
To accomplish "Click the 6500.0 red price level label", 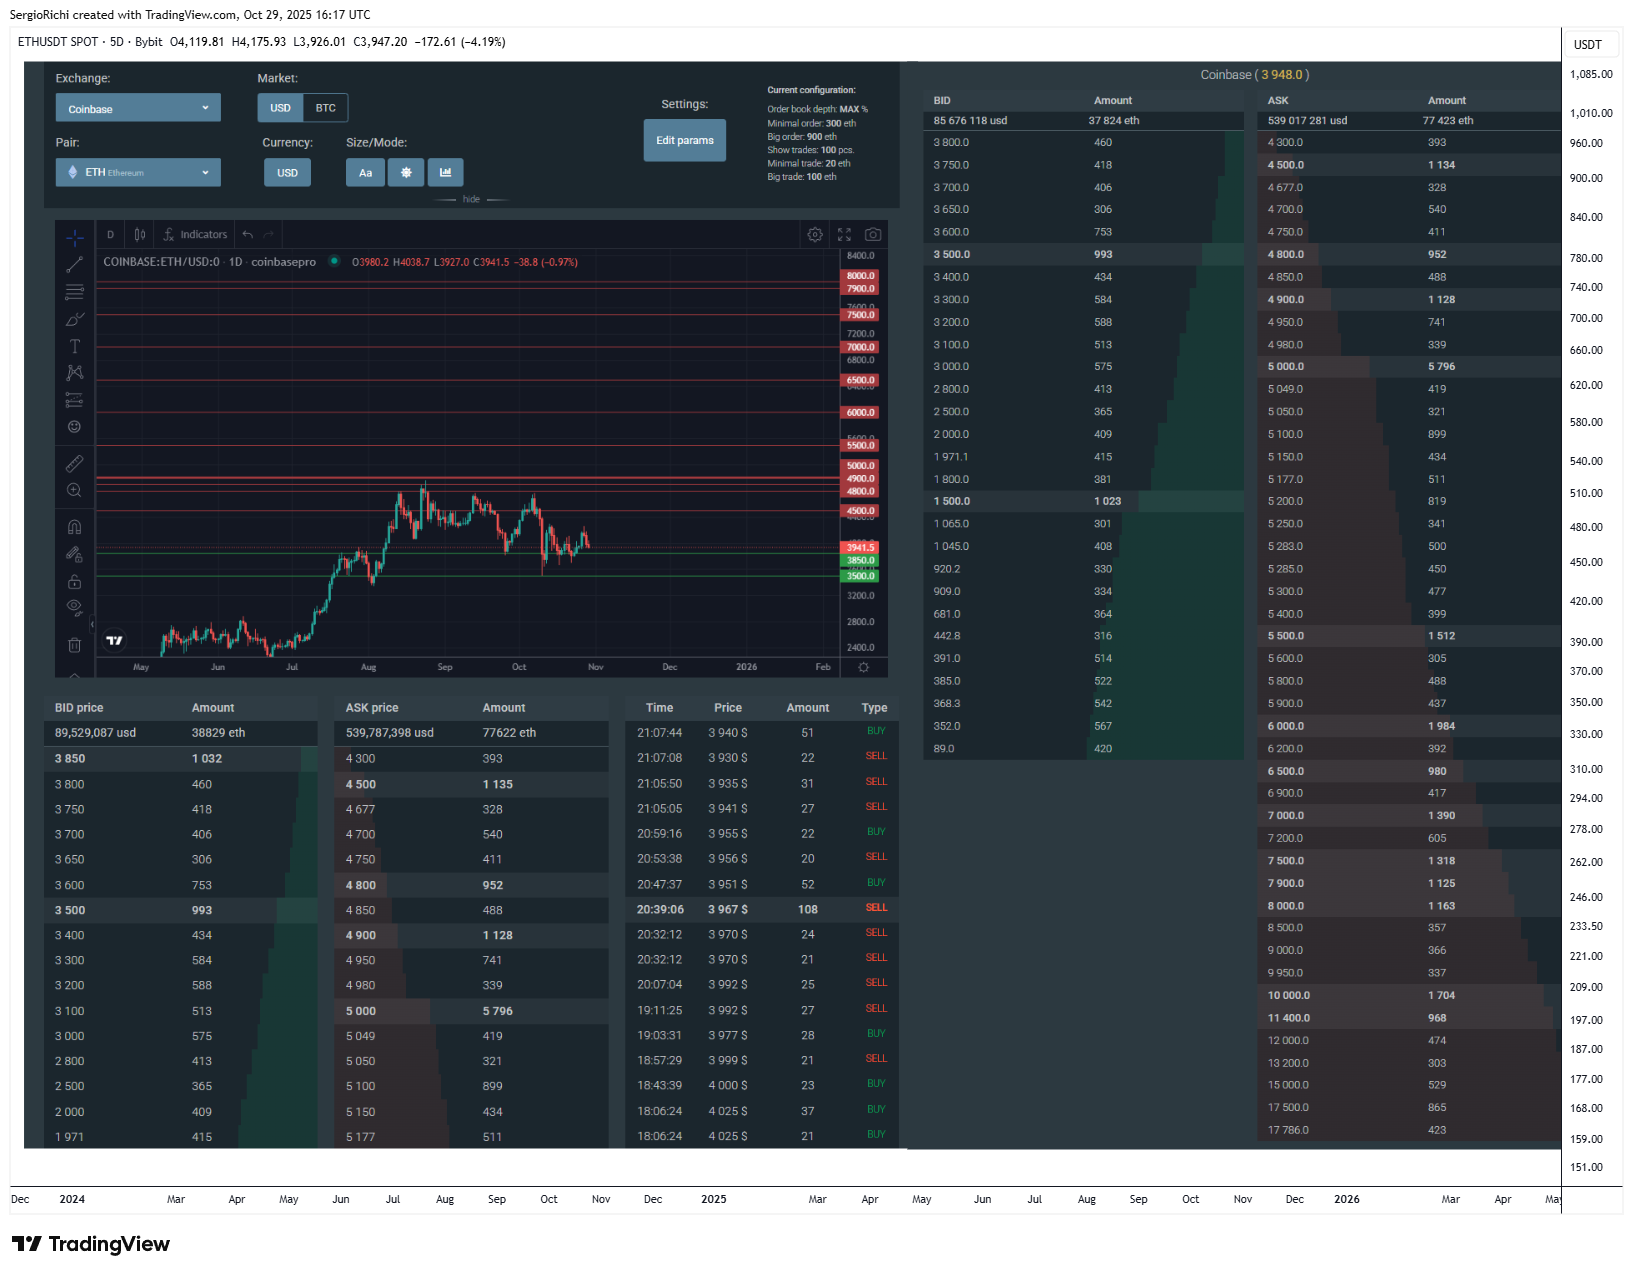I will click(x=860, y=380).
